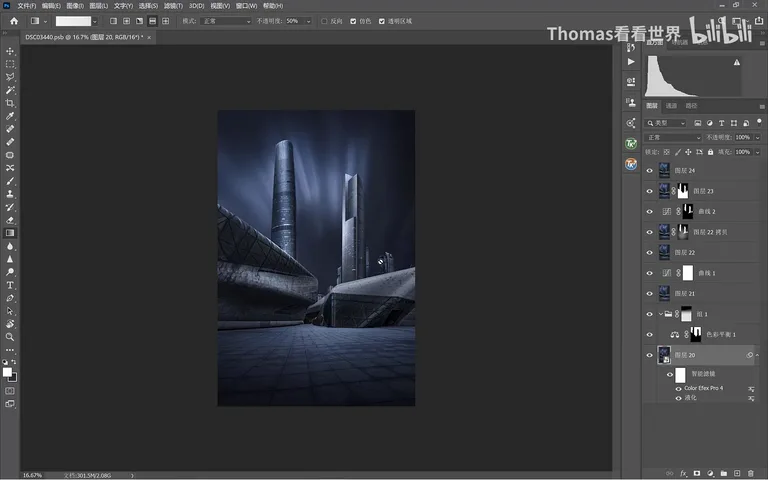Viewport: 768px width, 480px height.
Task: Select the Eraser tool
Action: coord(10,220)
